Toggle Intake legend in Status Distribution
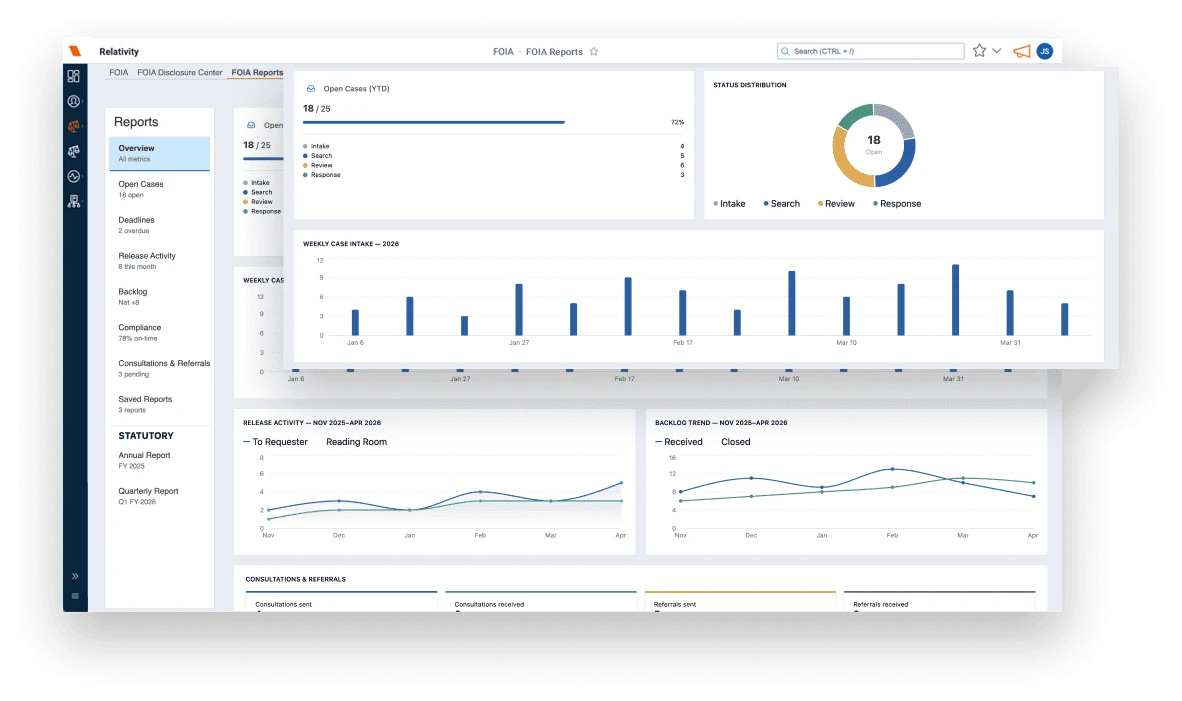Image resolution: width=1182 pixels, height=701 pixels. click(x=729, y=204)
